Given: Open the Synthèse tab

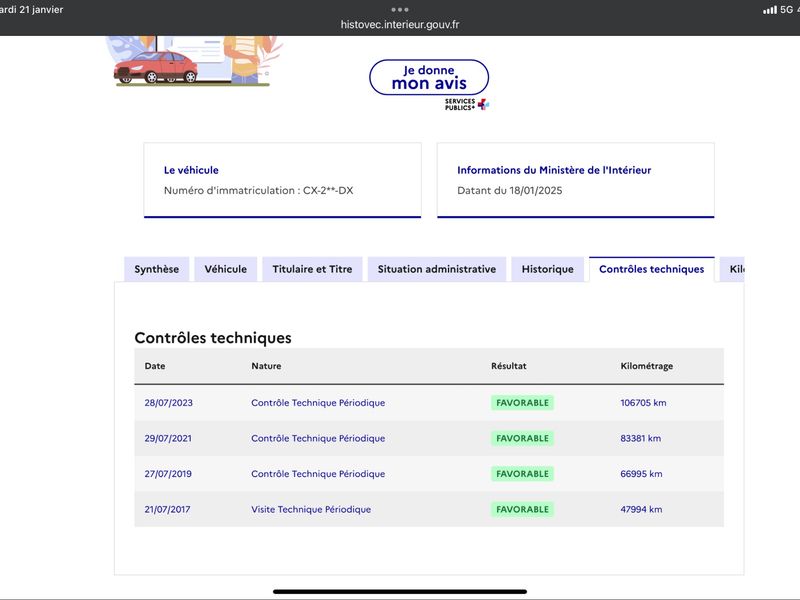Looking at the screenshot, I should click(x=157, y=269).
